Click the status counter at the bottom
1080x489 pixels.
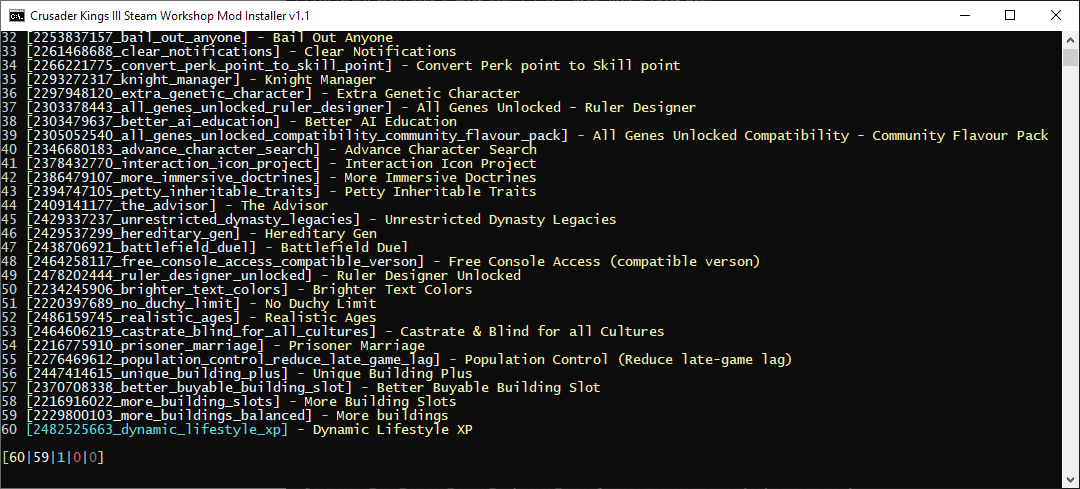tap(53, 458)
